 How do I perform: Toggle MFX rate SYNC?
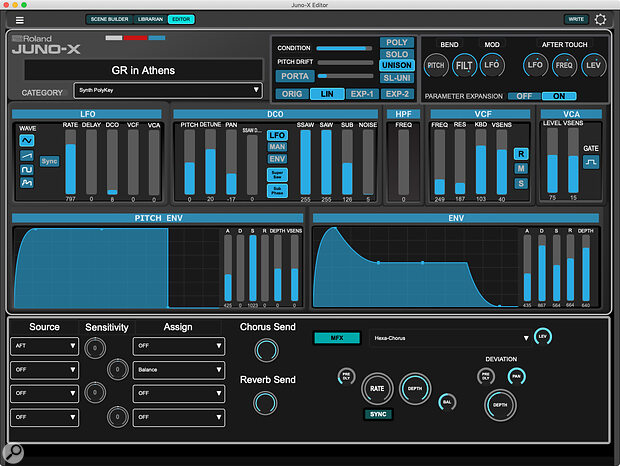coord(378,414)
